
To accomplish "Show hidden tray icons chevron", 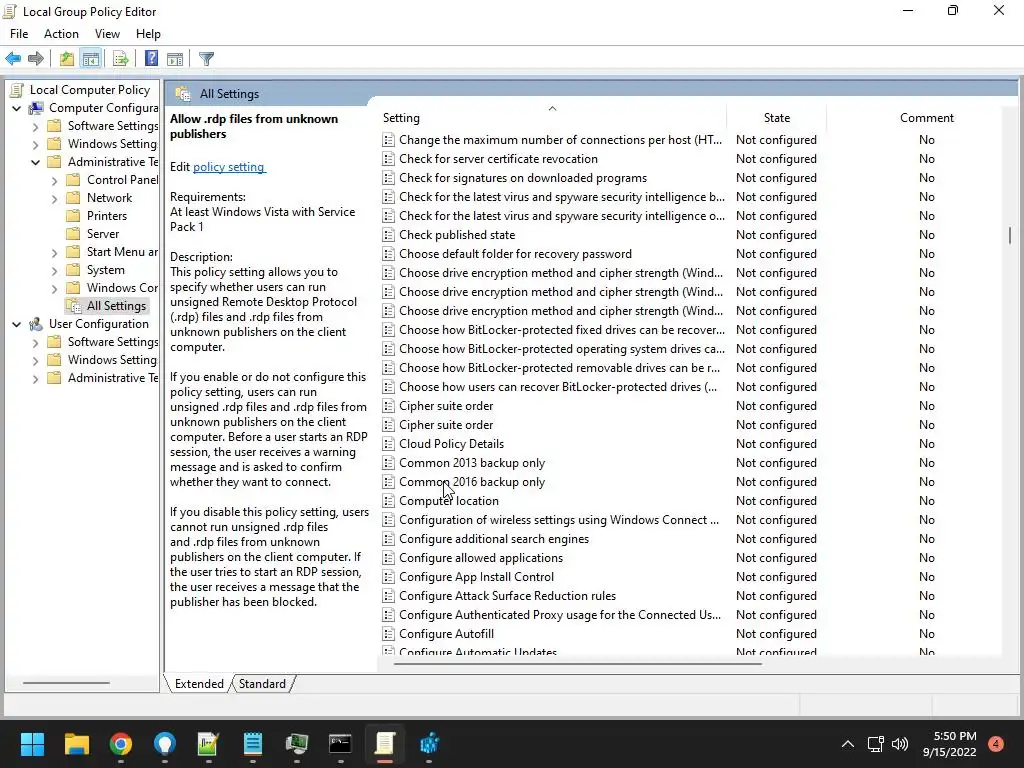I will (848, 744).
